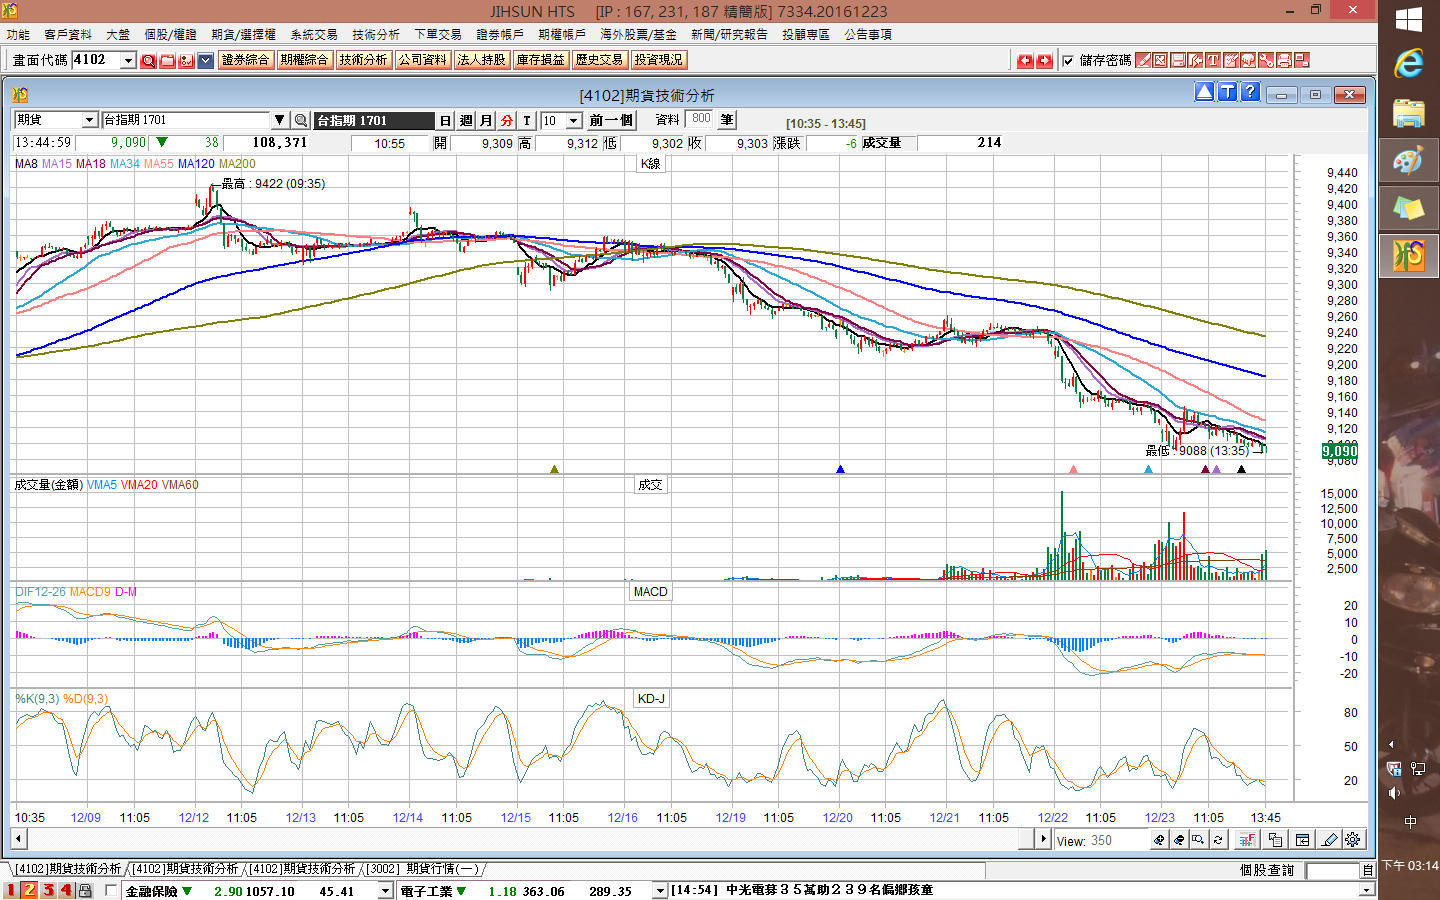Image resolution: width=1440 pixels, height=900 pixels.
Task: Click the red folder icon in top toolbar
Action: point(167,61)
